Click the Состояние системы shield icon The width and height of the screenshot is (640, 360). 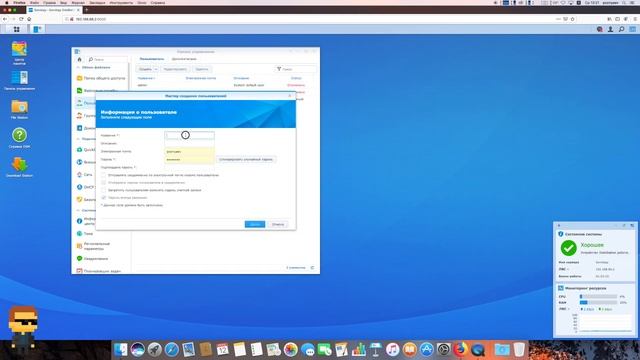561,234
